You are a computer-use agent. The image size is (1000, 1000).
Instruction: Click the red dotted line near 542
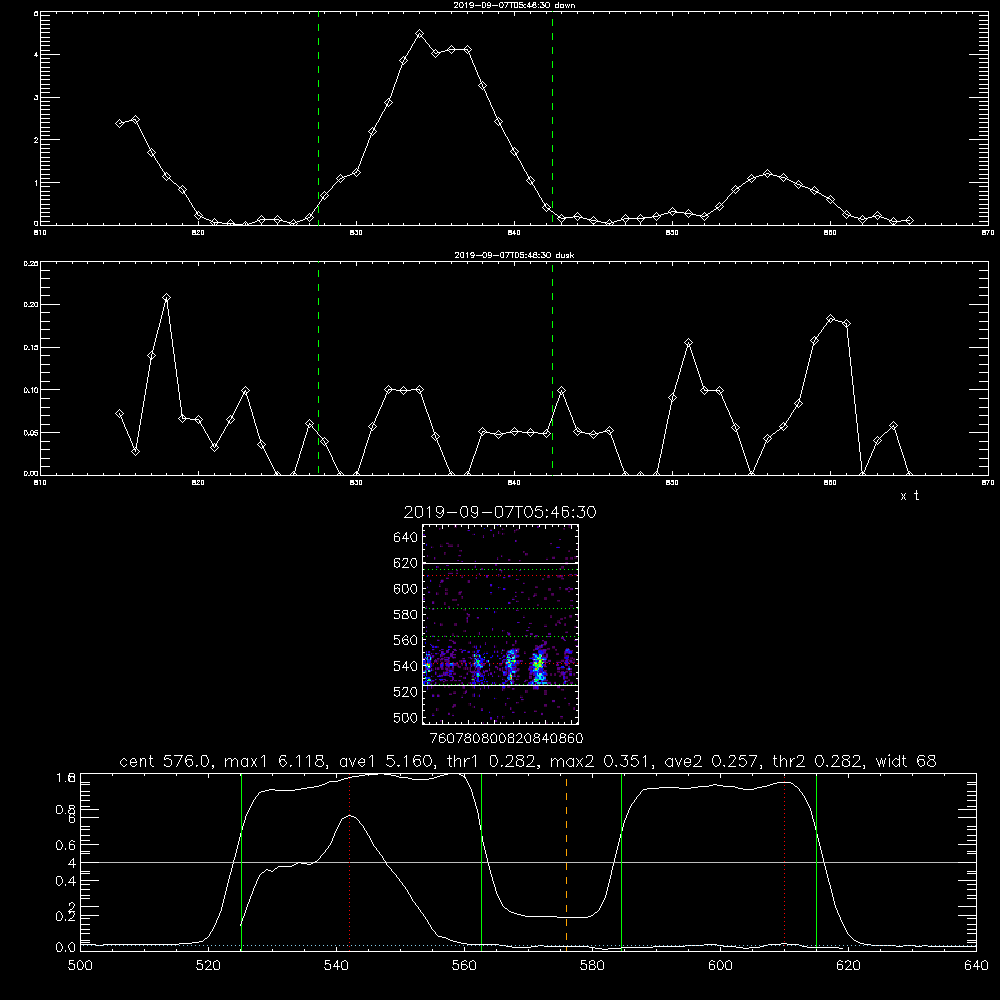pyautogui.click(x=349, y=862)
